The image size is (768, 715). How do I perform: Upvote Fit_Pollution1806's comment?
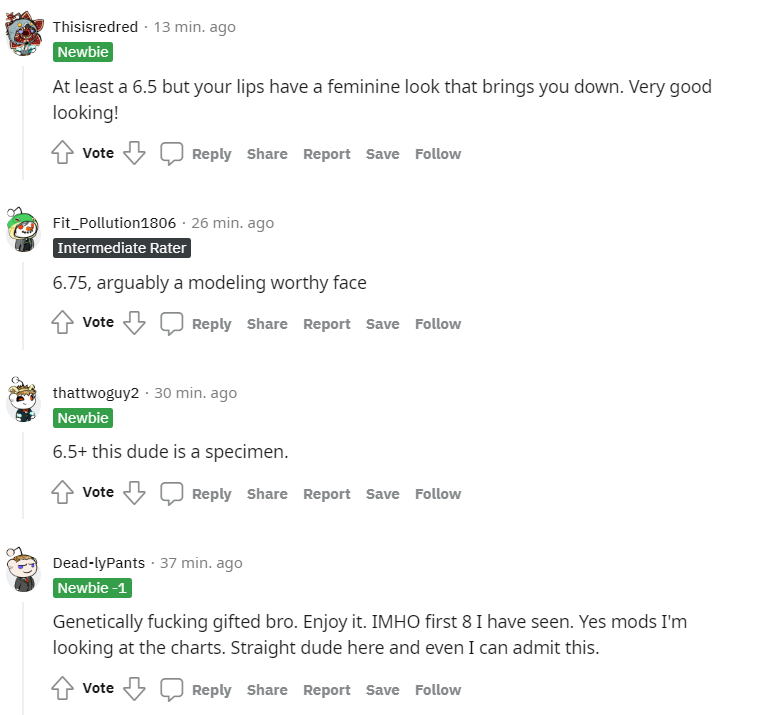62,323
